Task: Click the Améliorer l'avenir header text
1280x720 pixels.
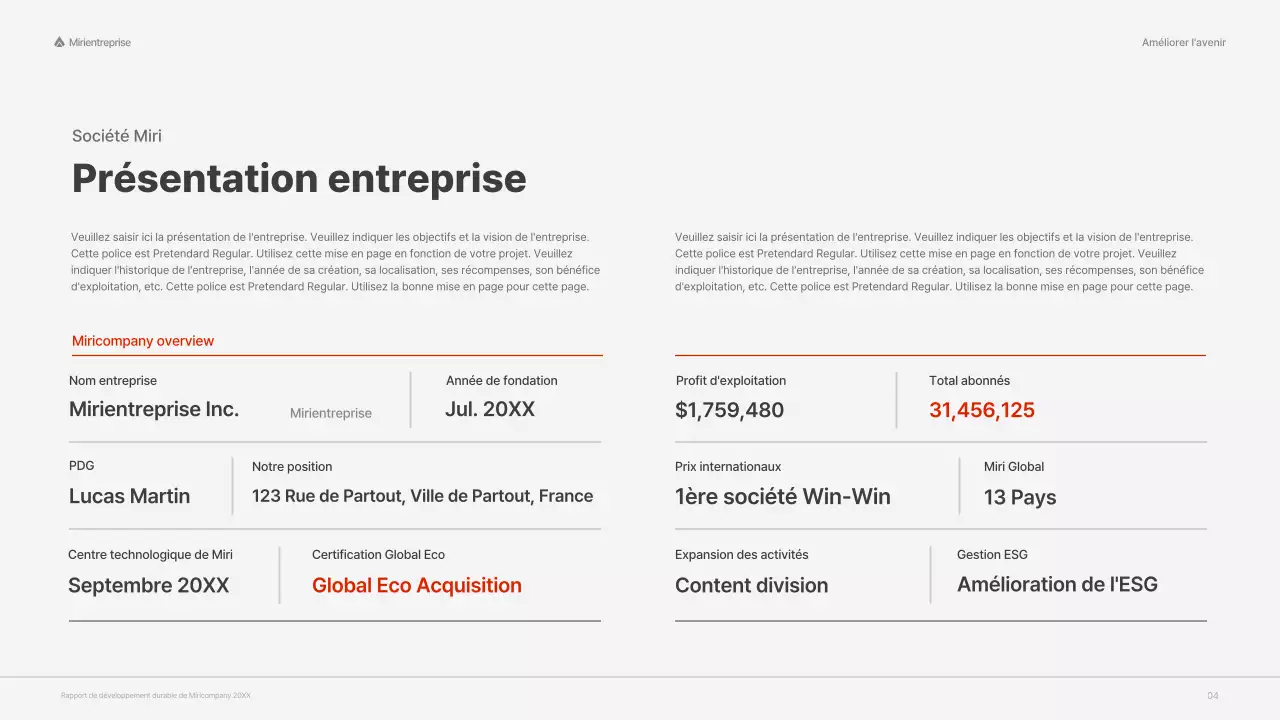Action: pyautogui.click(x=1183, y=43)
